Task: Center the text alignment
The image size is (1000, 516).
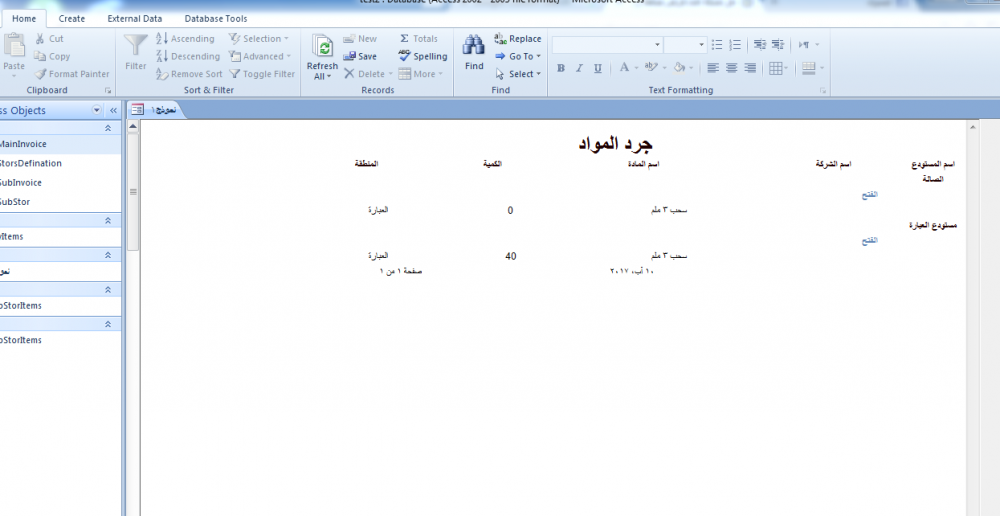Action: [732, 68]
